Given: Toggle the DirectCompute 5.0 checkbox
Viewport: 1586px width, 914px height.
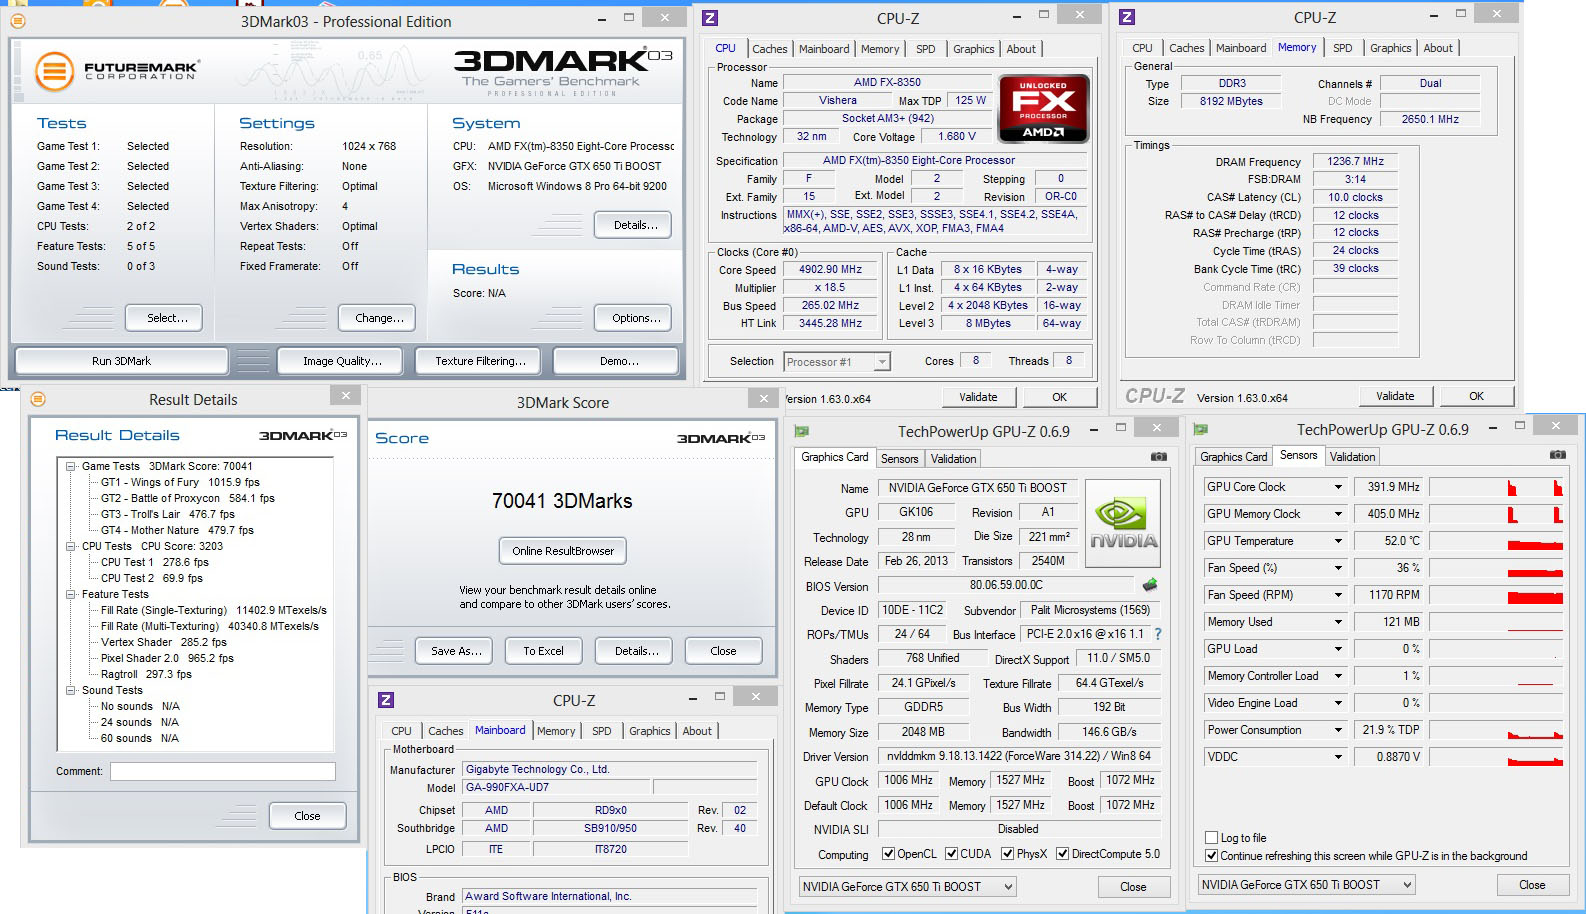Looking at the screenshot, I should click(x=1063, y=854).
